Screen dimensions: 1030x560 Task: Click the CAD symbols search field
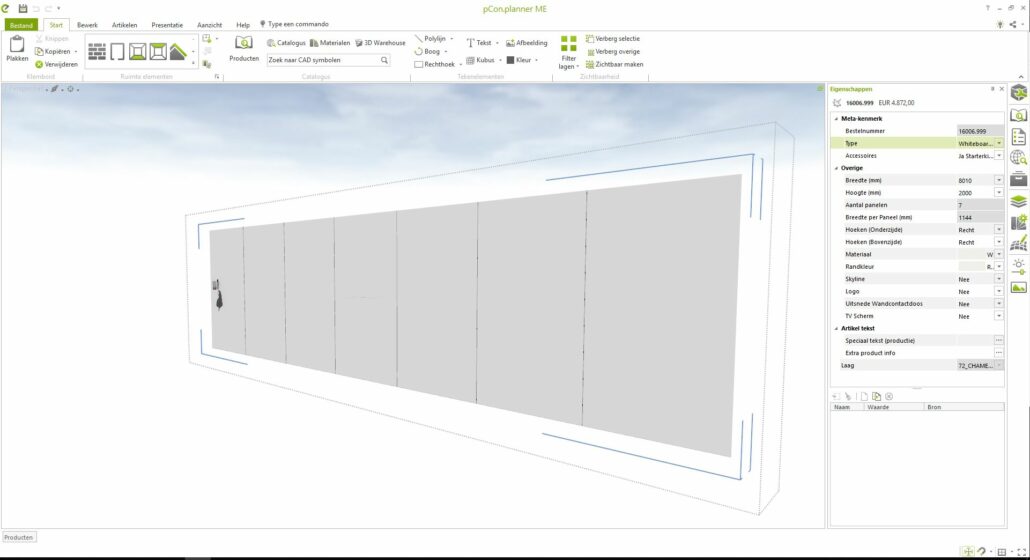[322, 60]
